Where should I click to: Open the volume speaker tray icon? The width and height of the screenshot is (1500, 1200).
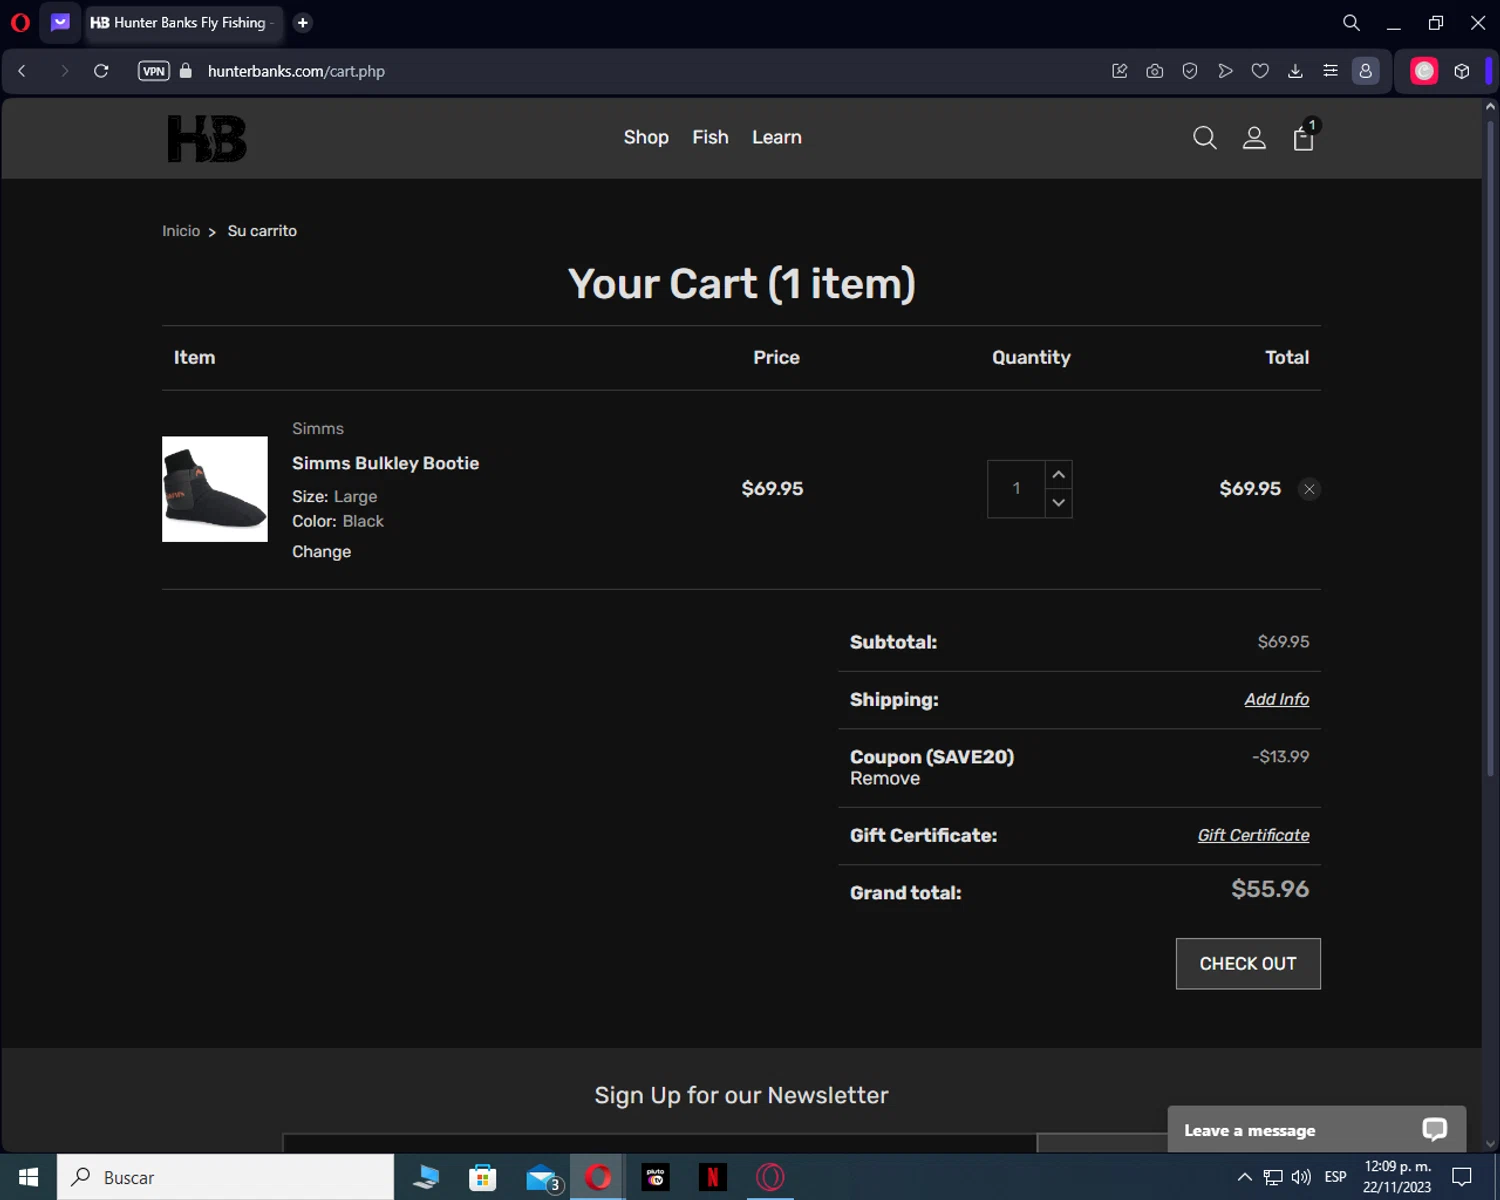1301,1177
